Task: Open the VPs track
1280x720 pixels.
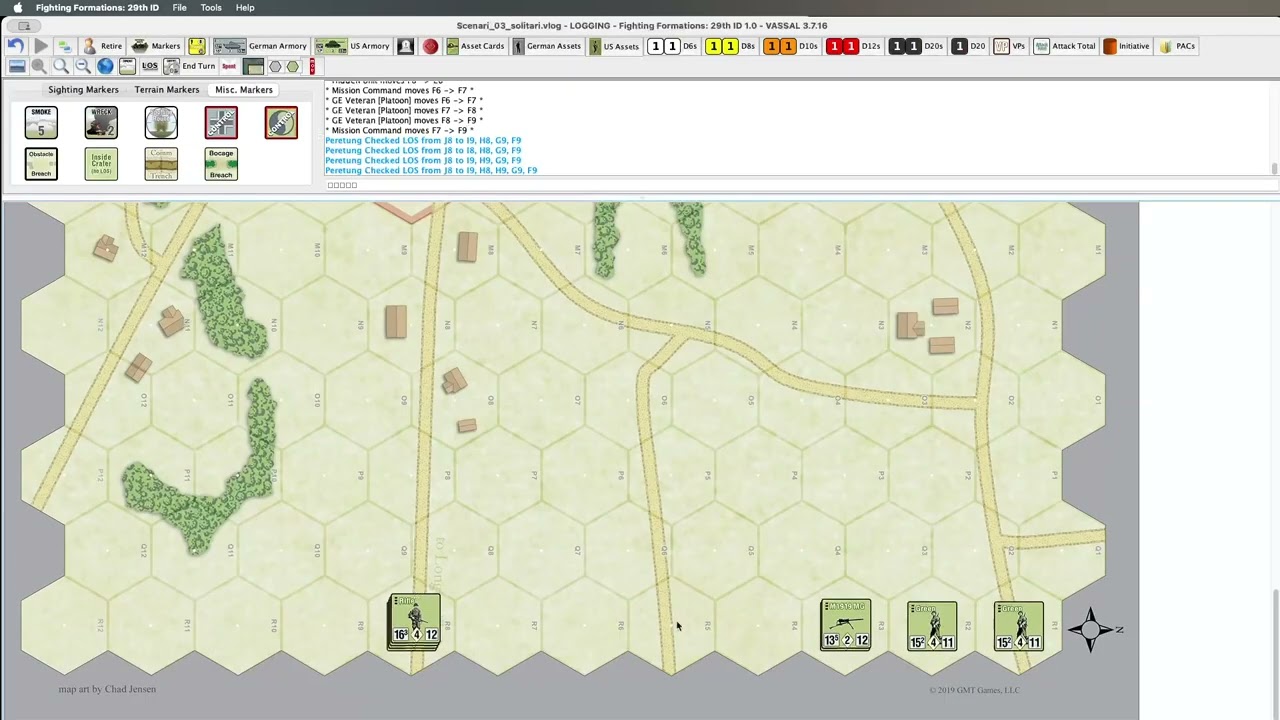Action: pyautogui.click(x=1010, y=46)
